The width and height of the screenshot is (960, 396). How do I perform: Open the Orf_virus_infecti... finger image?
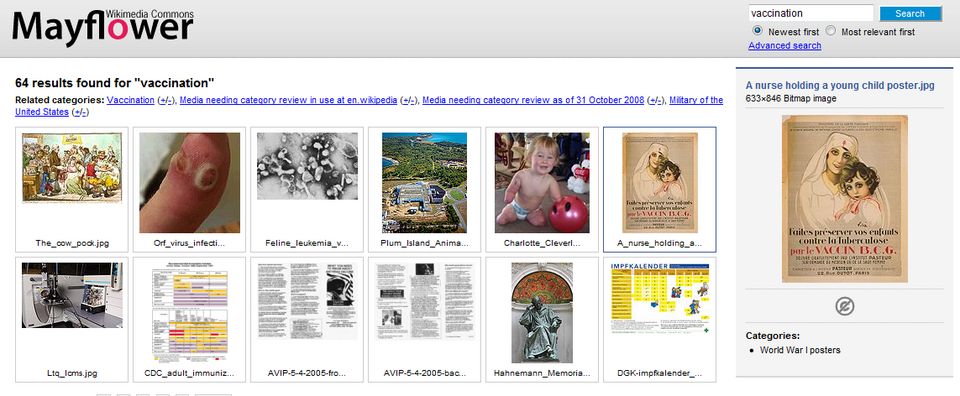coord(190,183)
